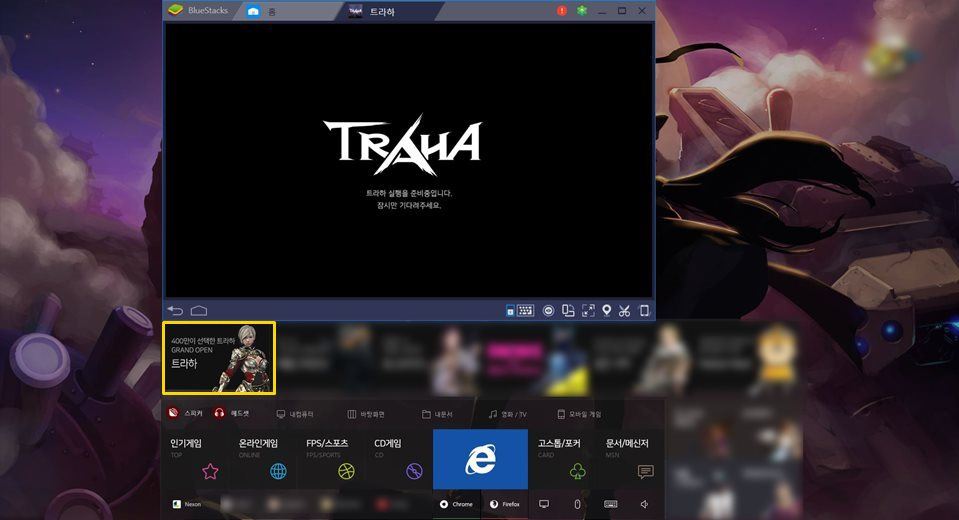Viewport: 959px width, 520px height.
Task: Click the blue game controls icon beside keyboard
Action: pos(510,311)
